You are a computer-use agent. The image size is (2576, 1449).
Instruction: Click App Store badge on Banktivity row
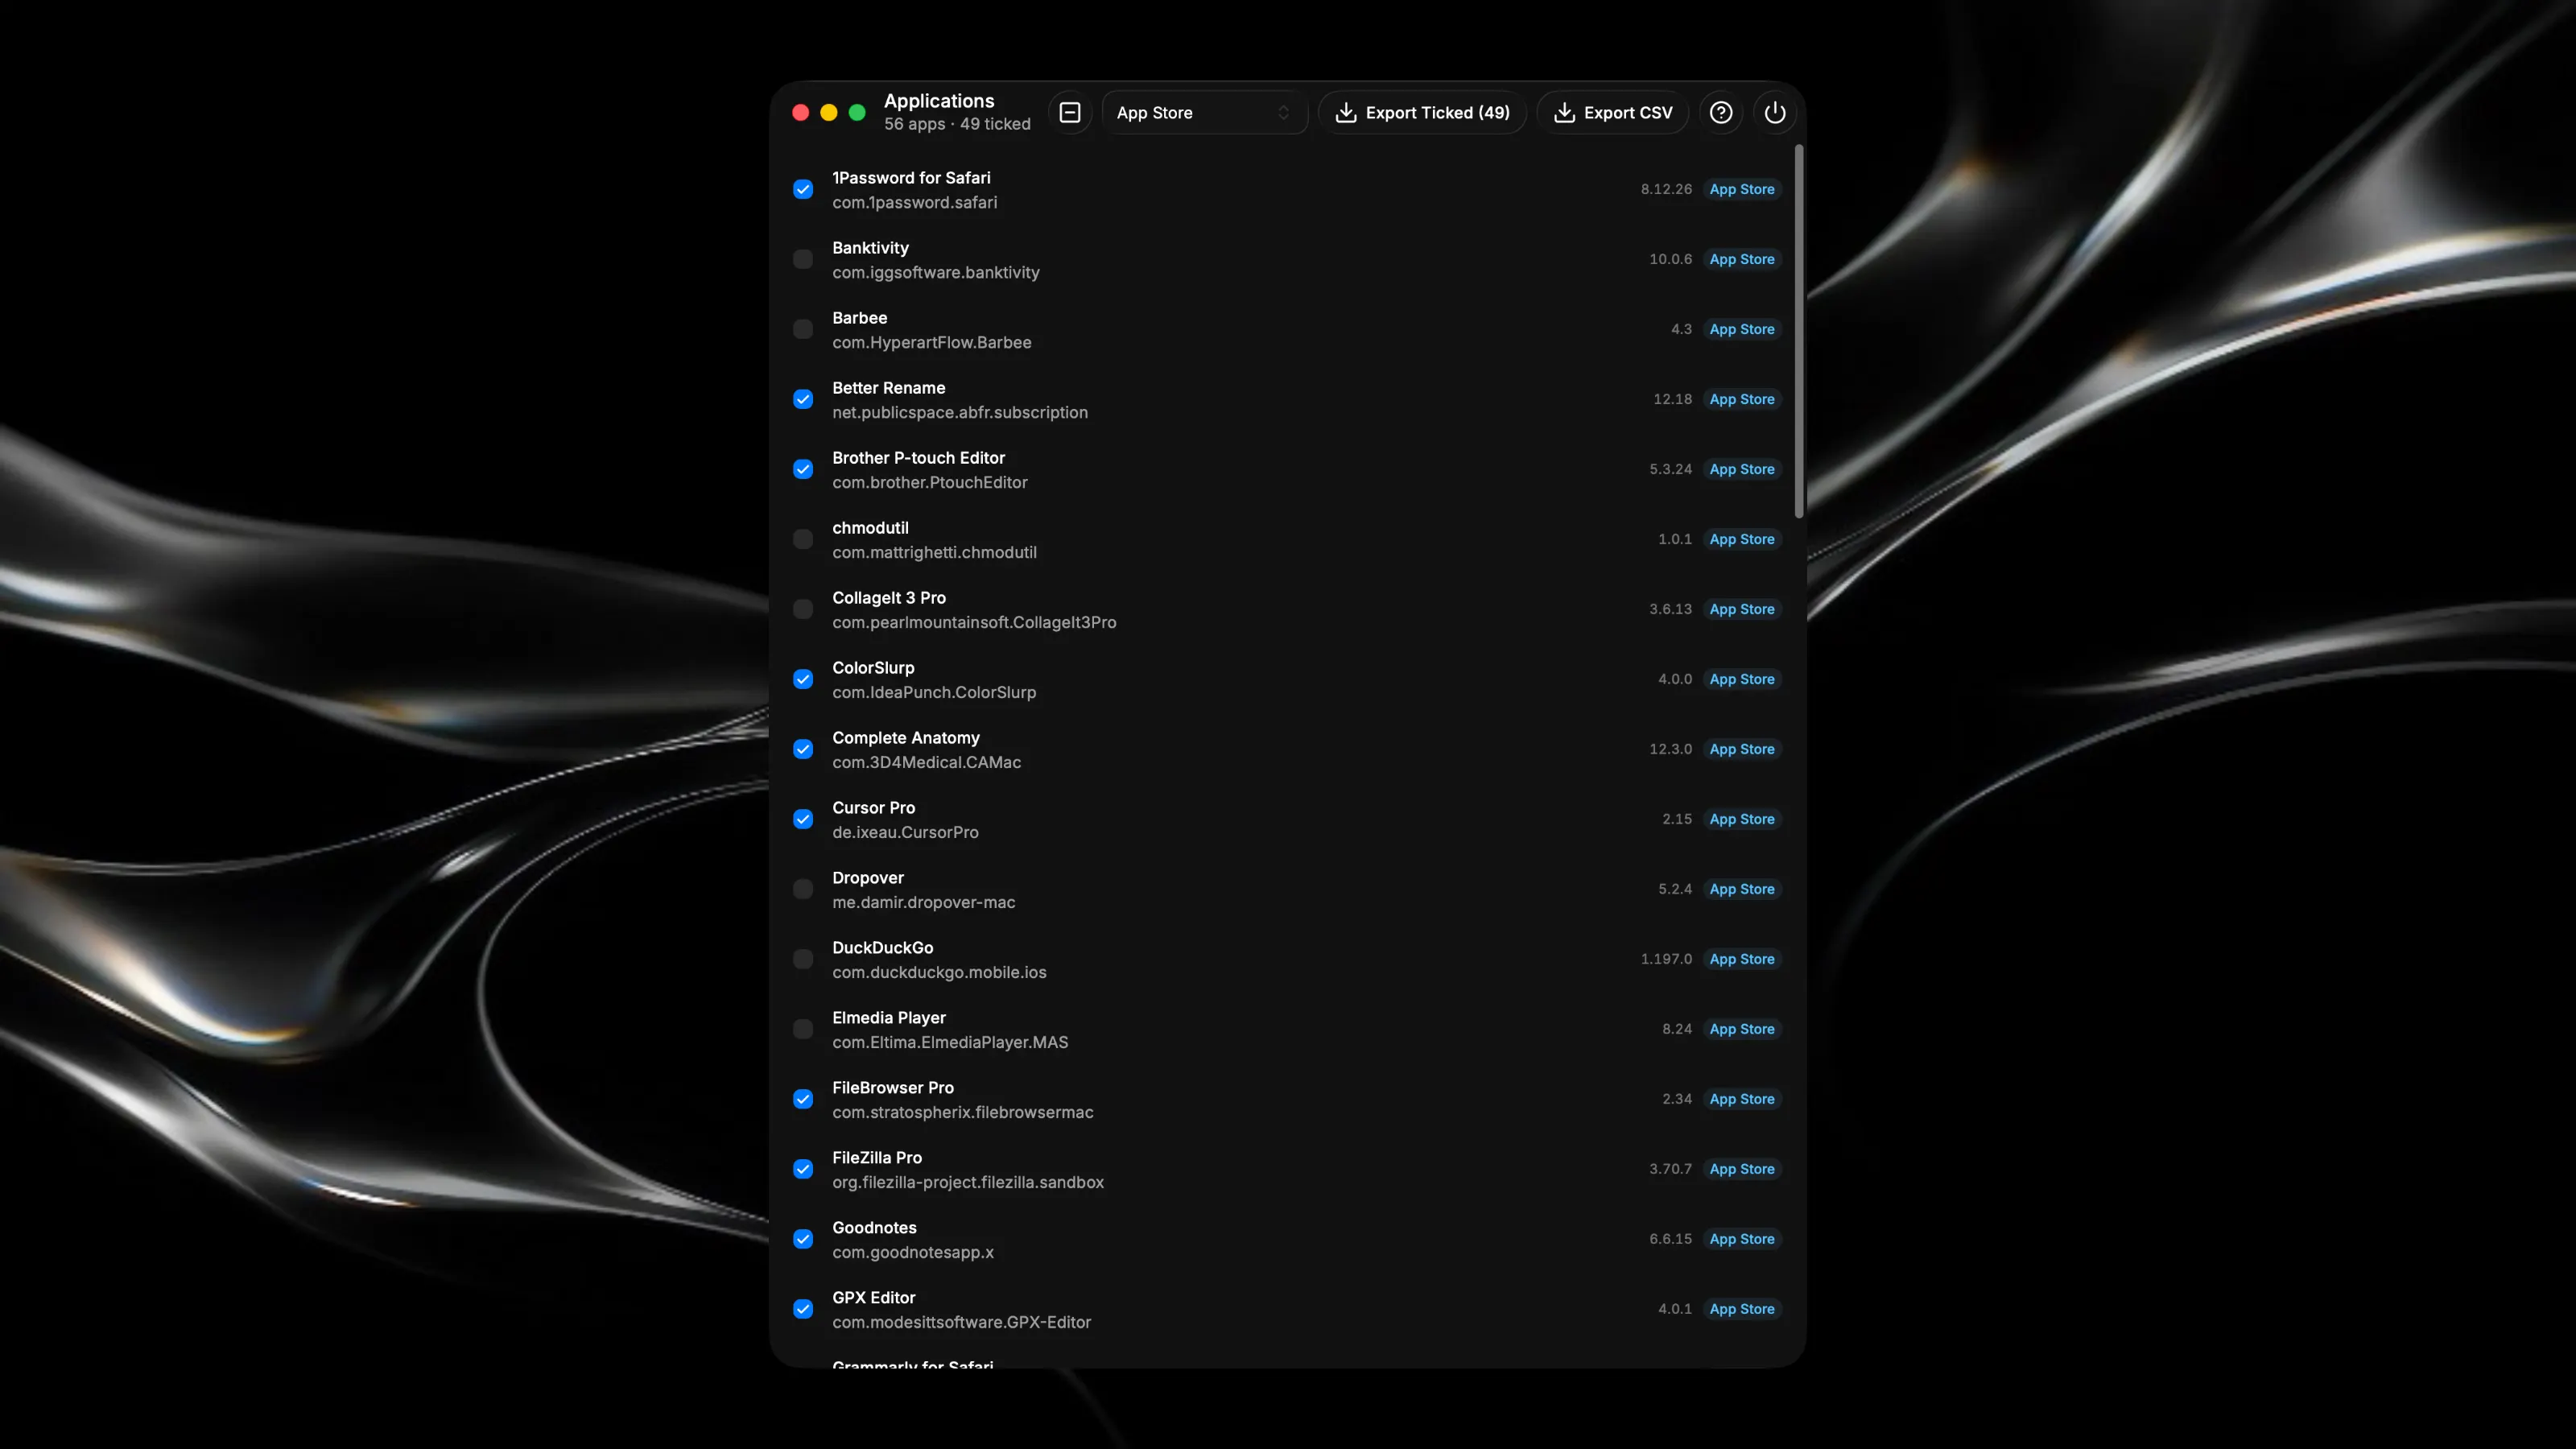pos(1742,259)
